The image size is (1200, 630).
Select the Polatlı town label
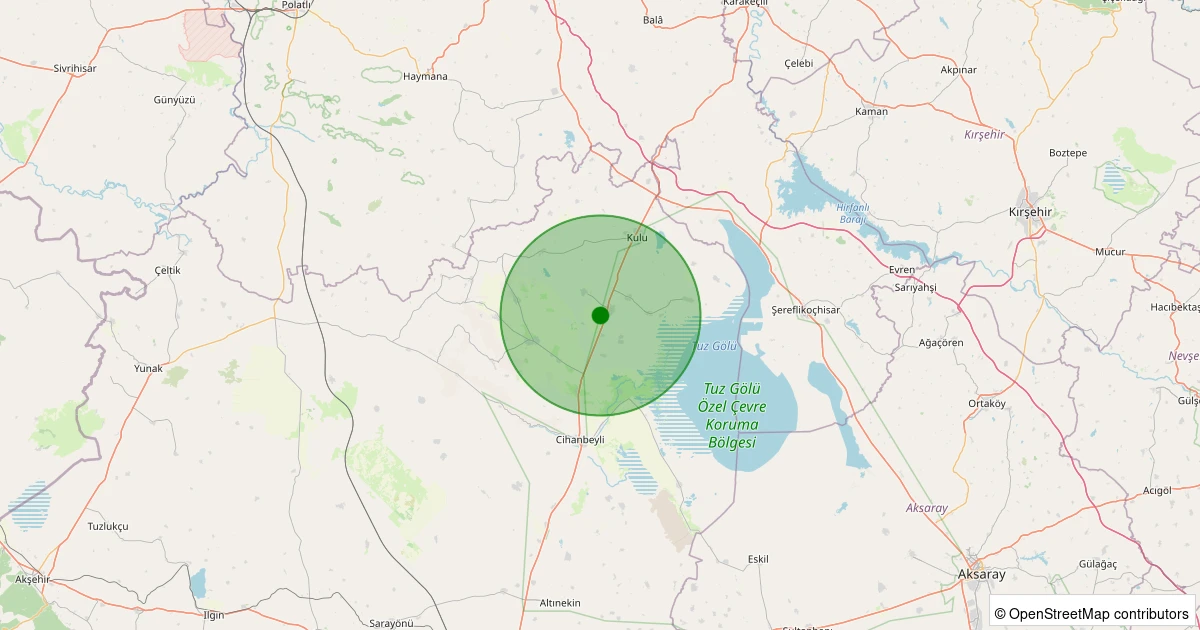click(x=297, y=5)
